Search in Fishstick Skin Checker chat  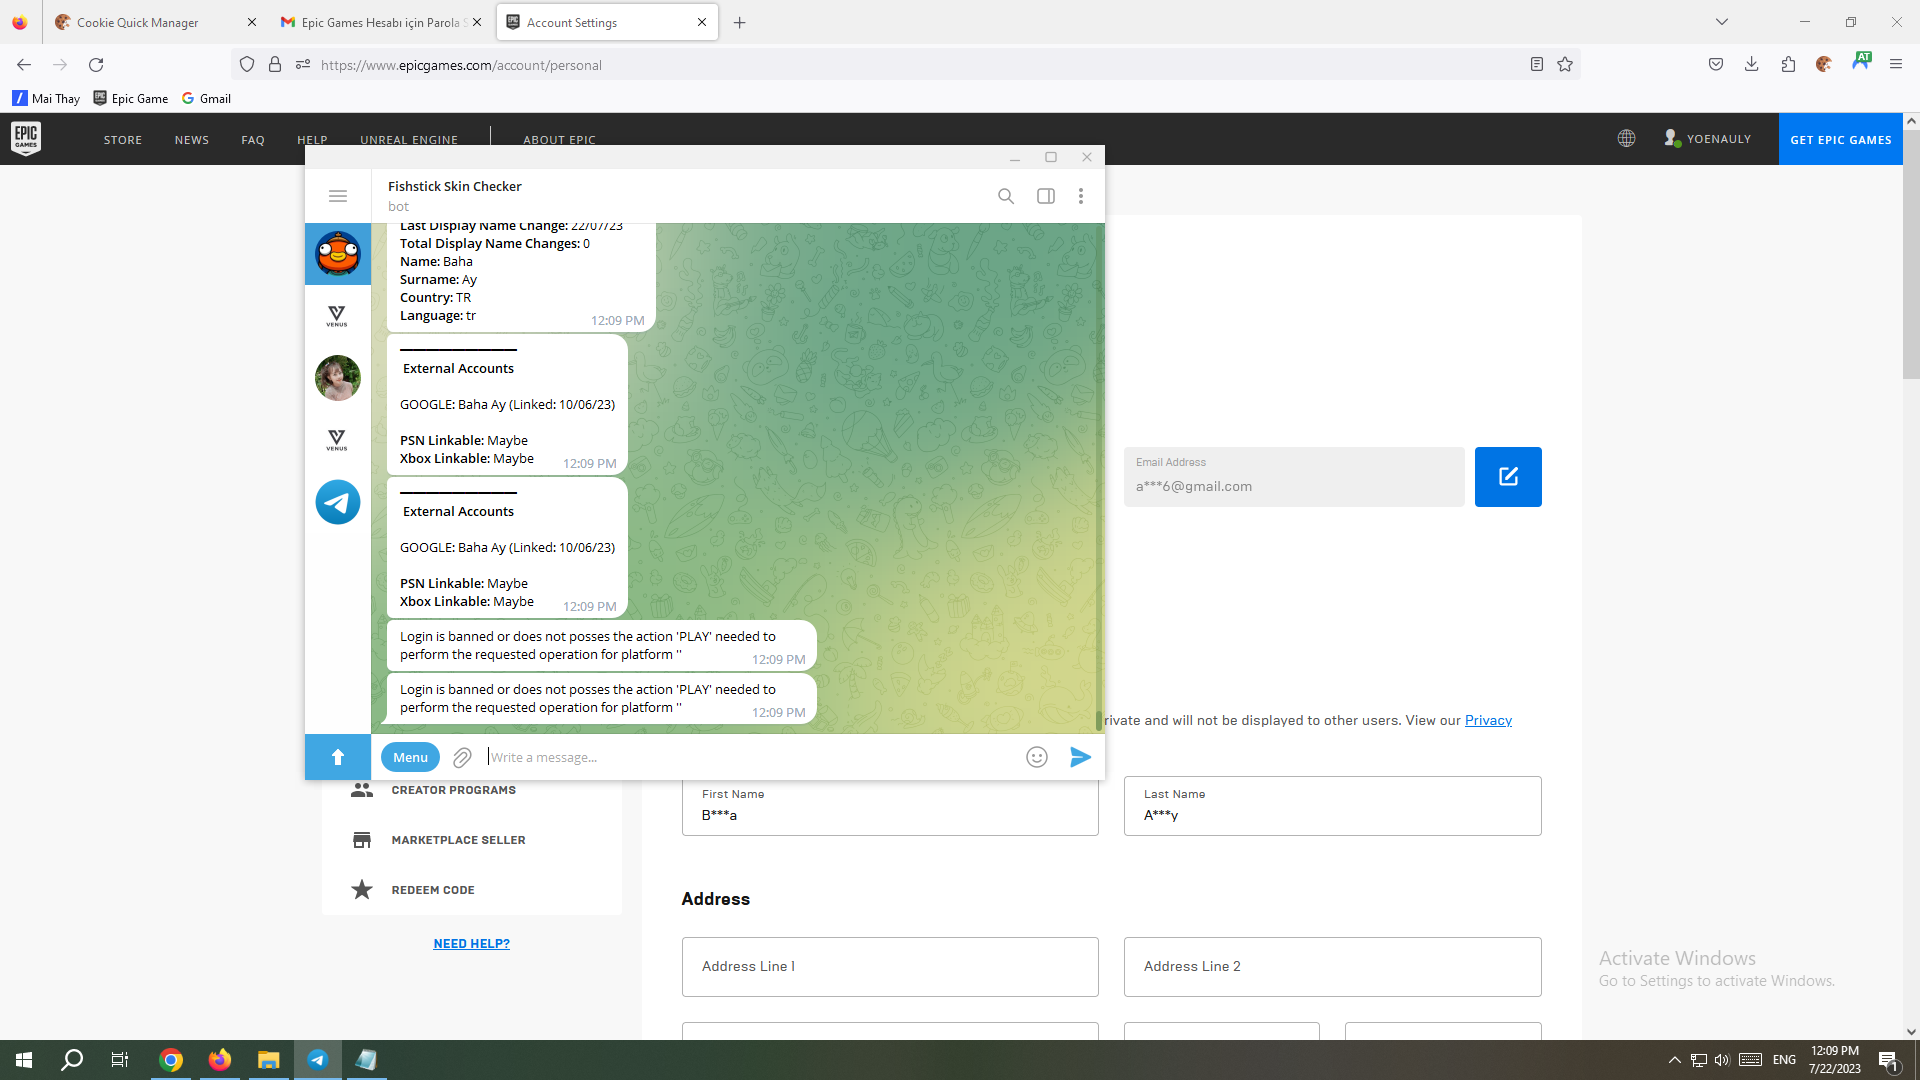pos(1006,196)
